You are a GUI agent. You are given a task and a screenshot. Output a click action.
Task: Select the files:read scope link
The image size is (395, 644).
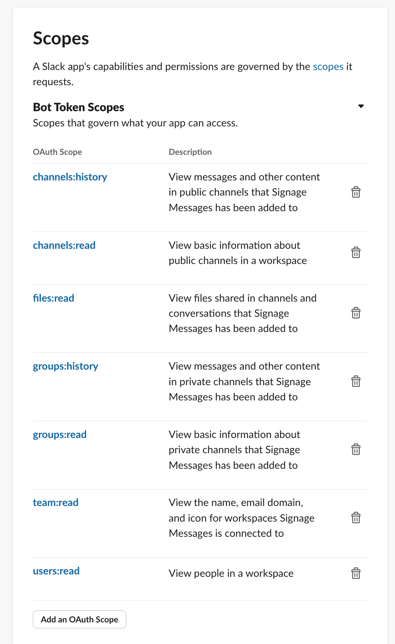click(53, 298)
